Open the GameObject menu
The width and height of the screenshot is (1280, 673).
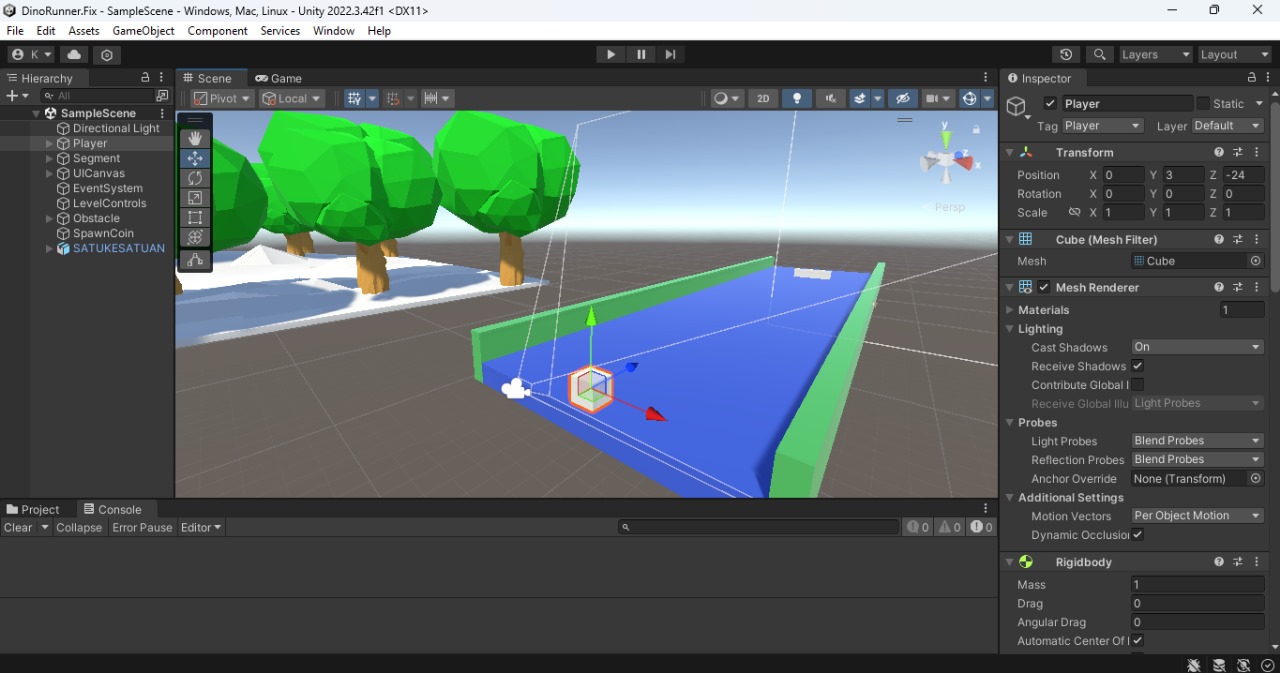click(x=143, y=31)
